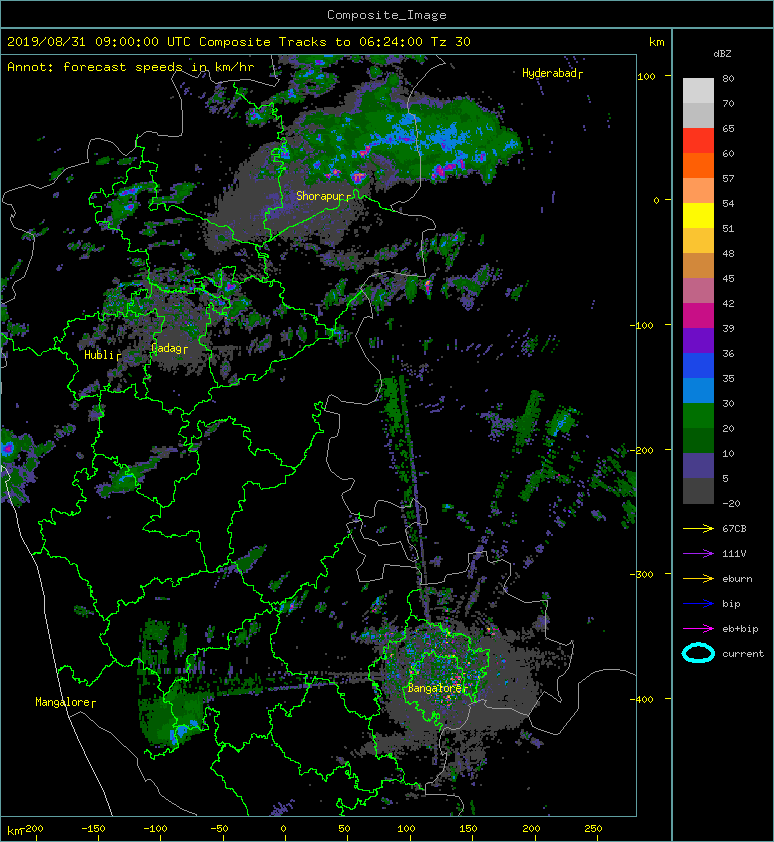774x842 pixels.
Task: Click the -20 label on the dBZ scale
Action: point(731,504)
